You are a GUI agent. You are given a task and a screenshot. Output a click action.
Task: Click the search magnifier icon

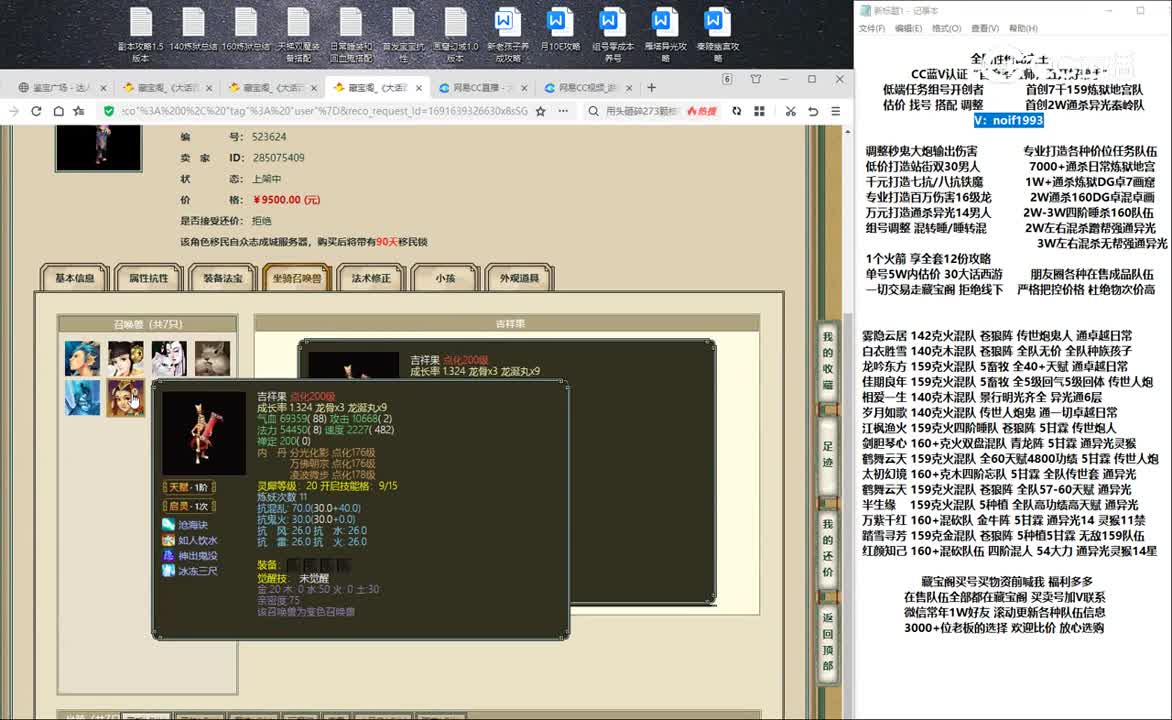click(593, 111)
